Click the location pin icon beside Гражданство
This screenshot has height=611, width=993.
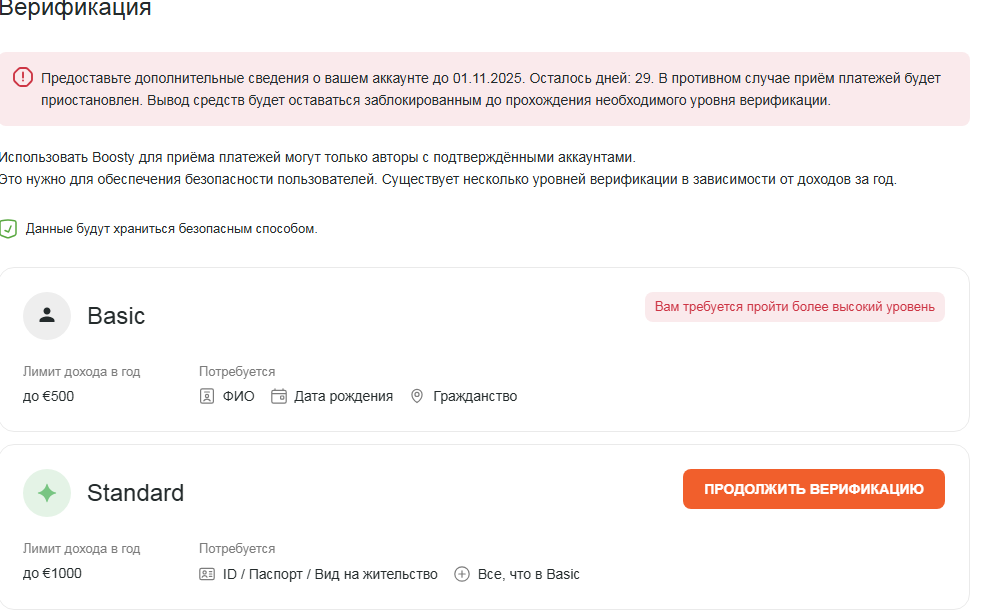click(417, 396)
